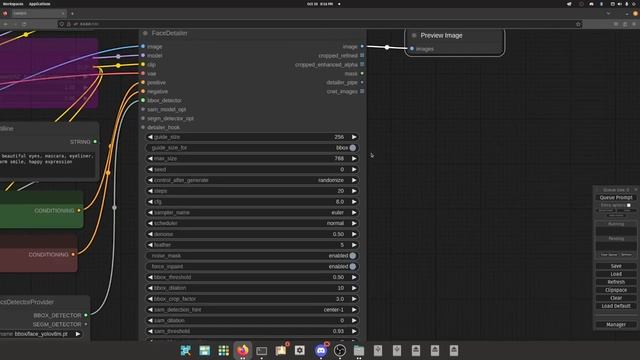The height and width of the screenshot is (360, 640).
Task: Click the image output socket on FaceDetailer
Action: [362, 47]
